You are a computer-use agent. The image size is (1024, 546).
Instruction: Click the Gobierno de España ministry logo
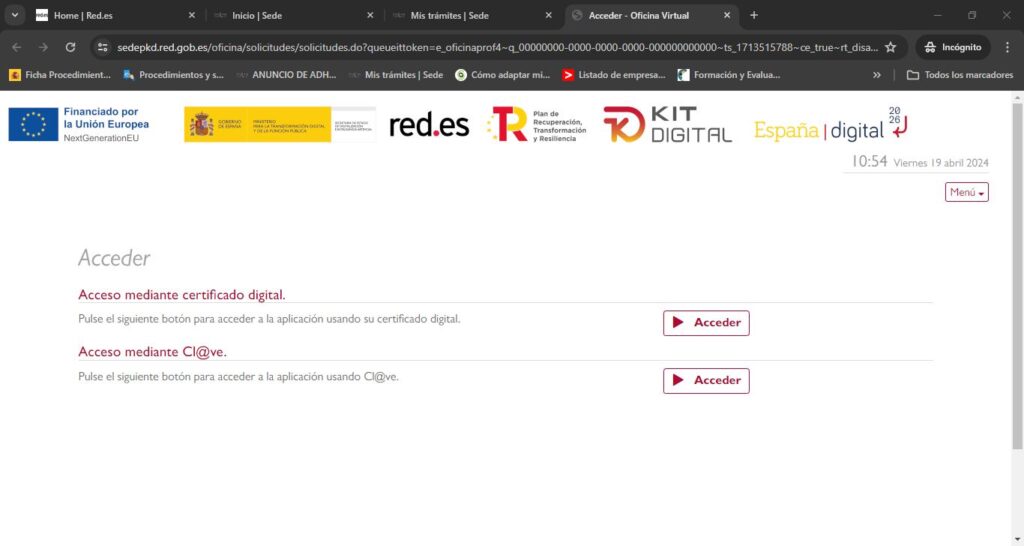[279, 125]
